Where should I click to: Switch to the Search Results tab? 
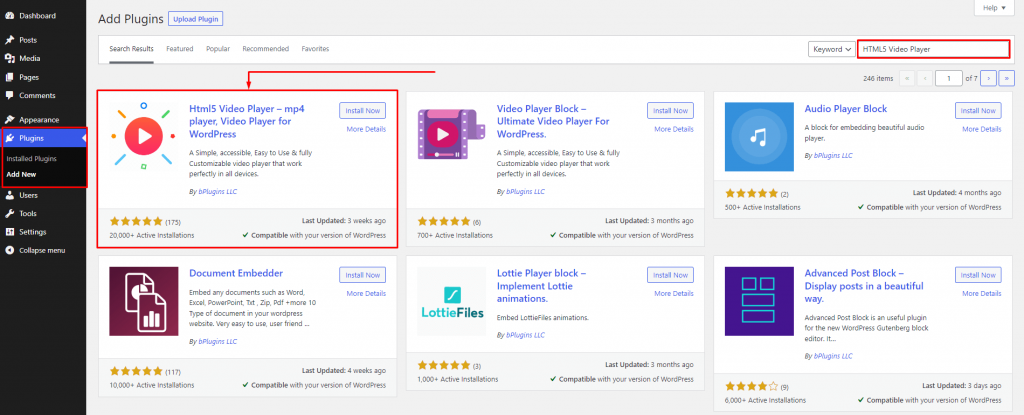131,49
